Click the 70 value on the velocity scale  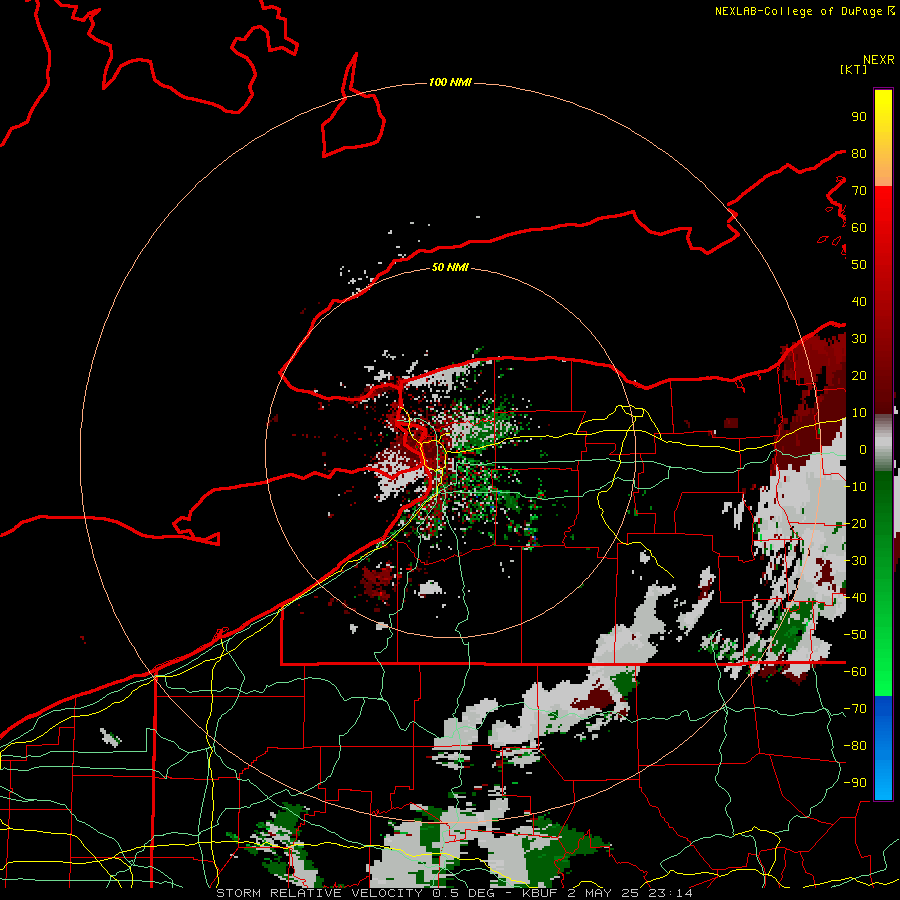pyautogui.click(x=859, y=190)
